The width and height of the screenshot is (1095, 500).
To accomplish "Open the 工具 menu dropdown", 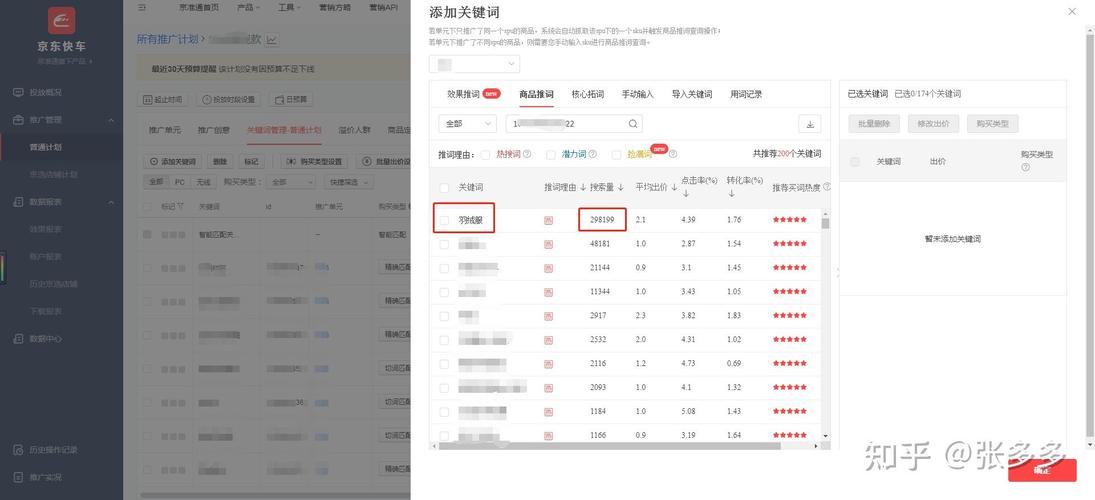I will 289,7.
